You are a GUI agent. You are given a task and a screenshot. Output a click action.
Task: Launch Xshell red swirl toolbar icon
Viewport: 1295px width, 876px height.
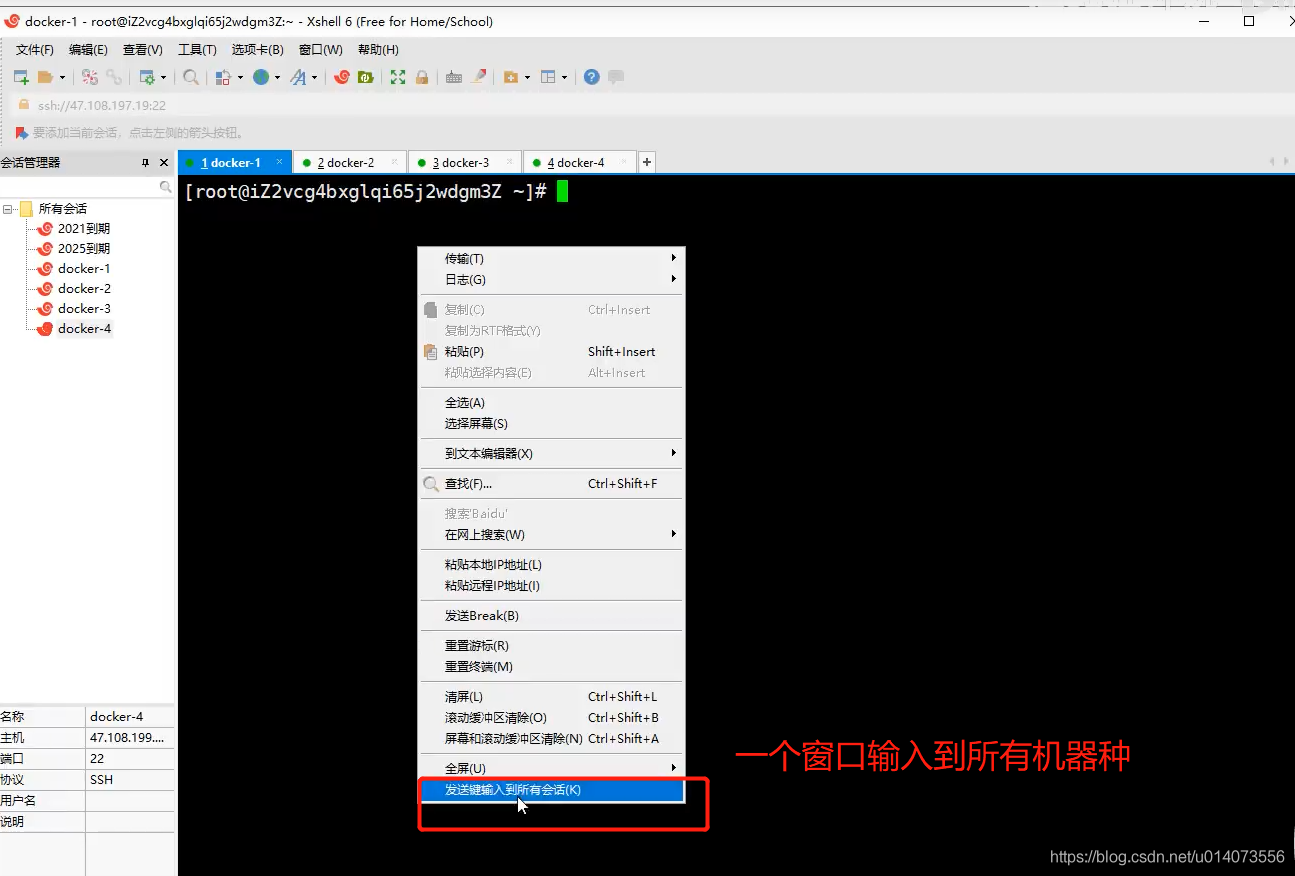[342, 77]
